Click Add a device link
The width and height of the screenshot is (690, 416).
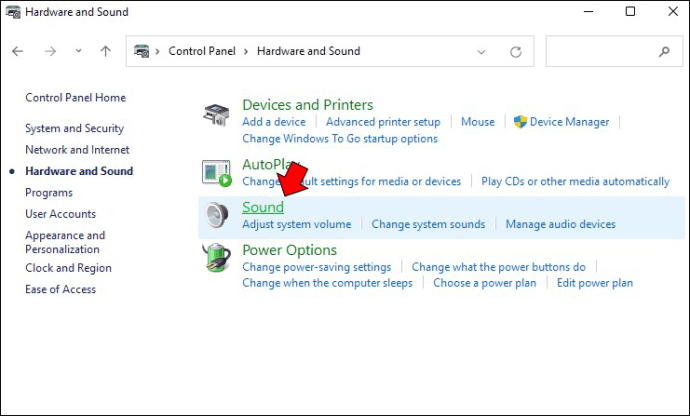pos(274,122)
